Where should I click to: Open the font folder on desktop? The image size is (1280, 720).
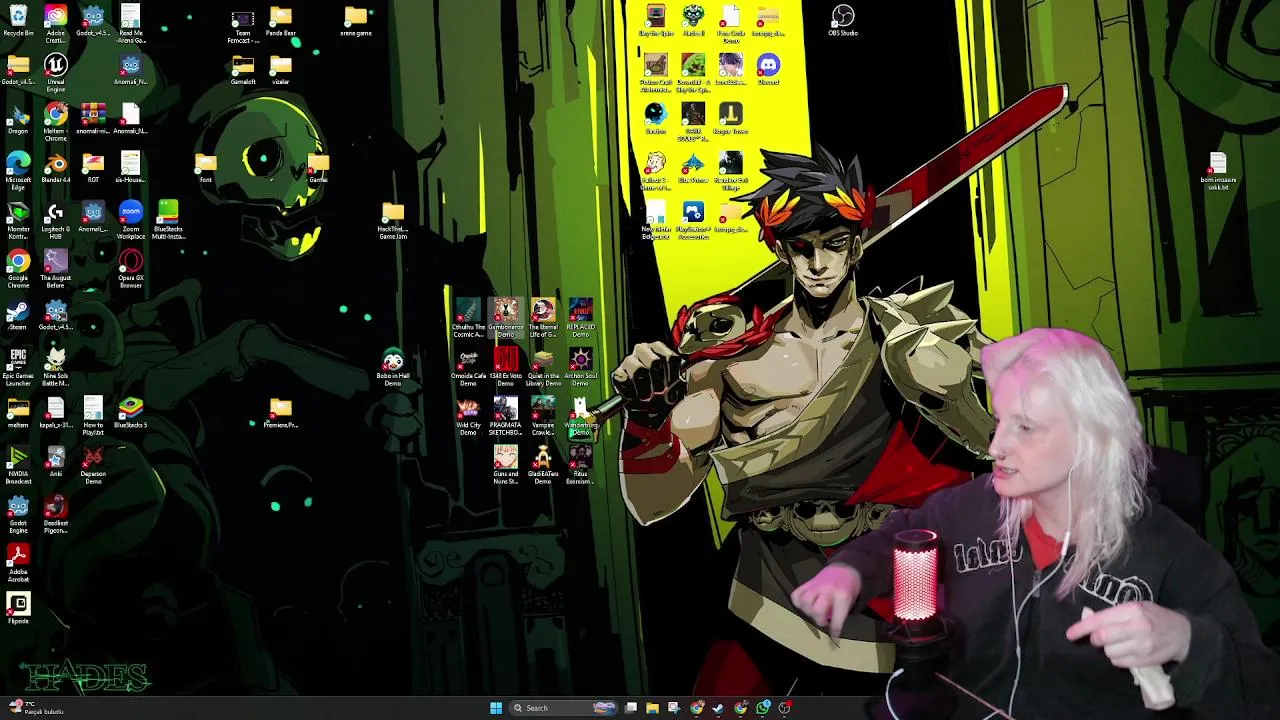[206, 168]
